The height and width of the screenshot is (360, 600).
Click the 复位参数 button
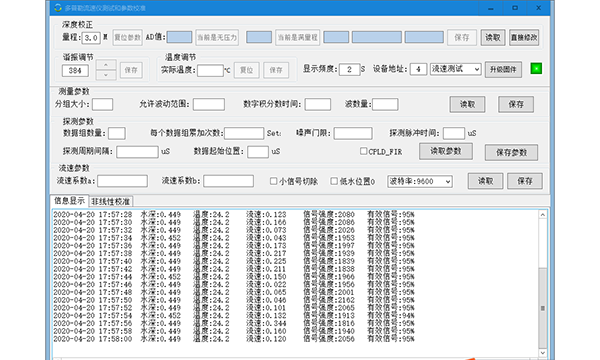tap(127, 37)
